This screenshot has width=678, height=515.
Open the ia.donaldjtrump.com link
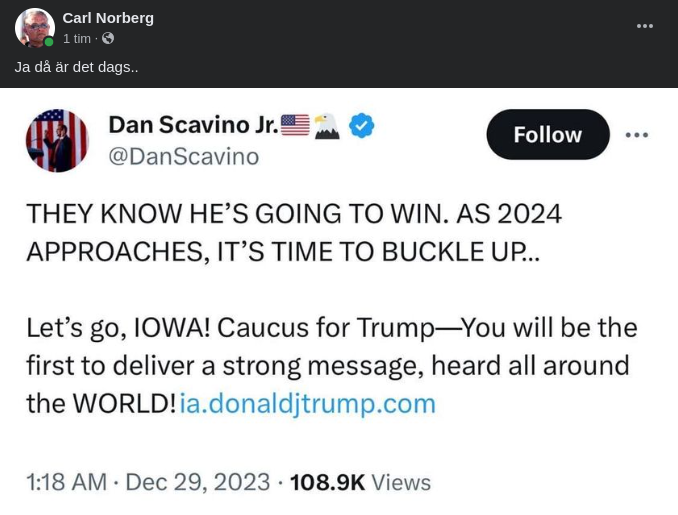click(308, 403)
